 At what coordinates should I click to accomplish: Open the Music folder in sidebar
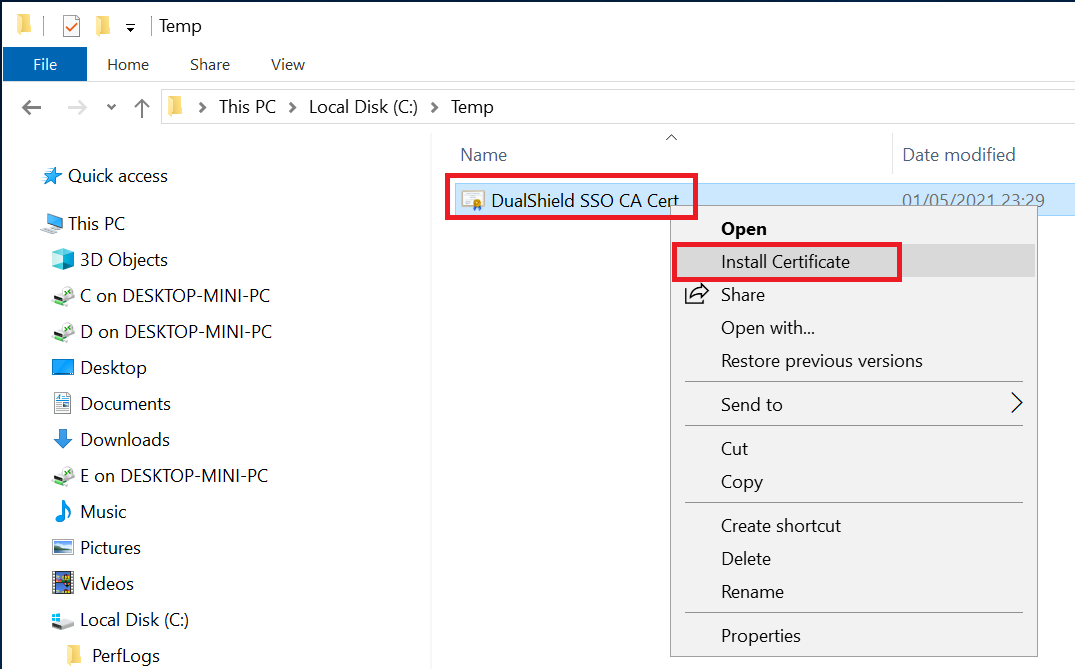point(103,512)
